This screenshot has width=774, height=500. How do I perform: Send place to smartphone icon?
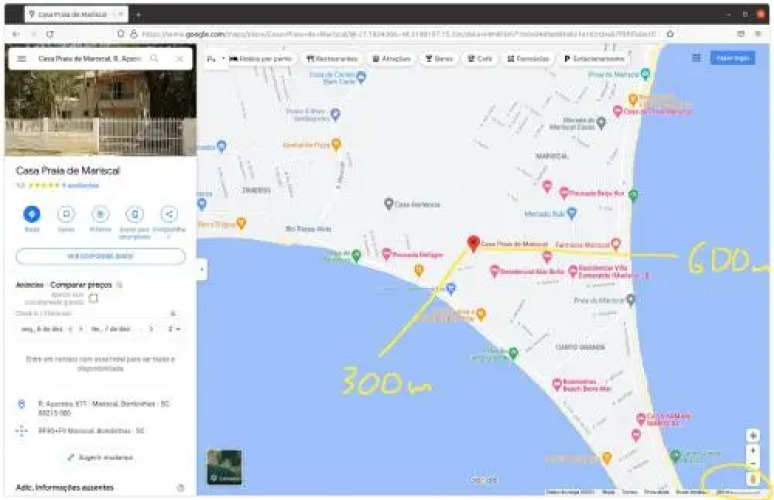(135, 214)
